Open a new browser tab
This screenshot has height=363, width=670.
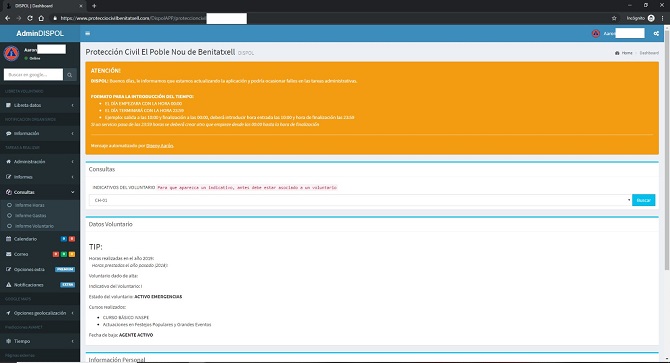pyautogui.click(x=94, y=6)
